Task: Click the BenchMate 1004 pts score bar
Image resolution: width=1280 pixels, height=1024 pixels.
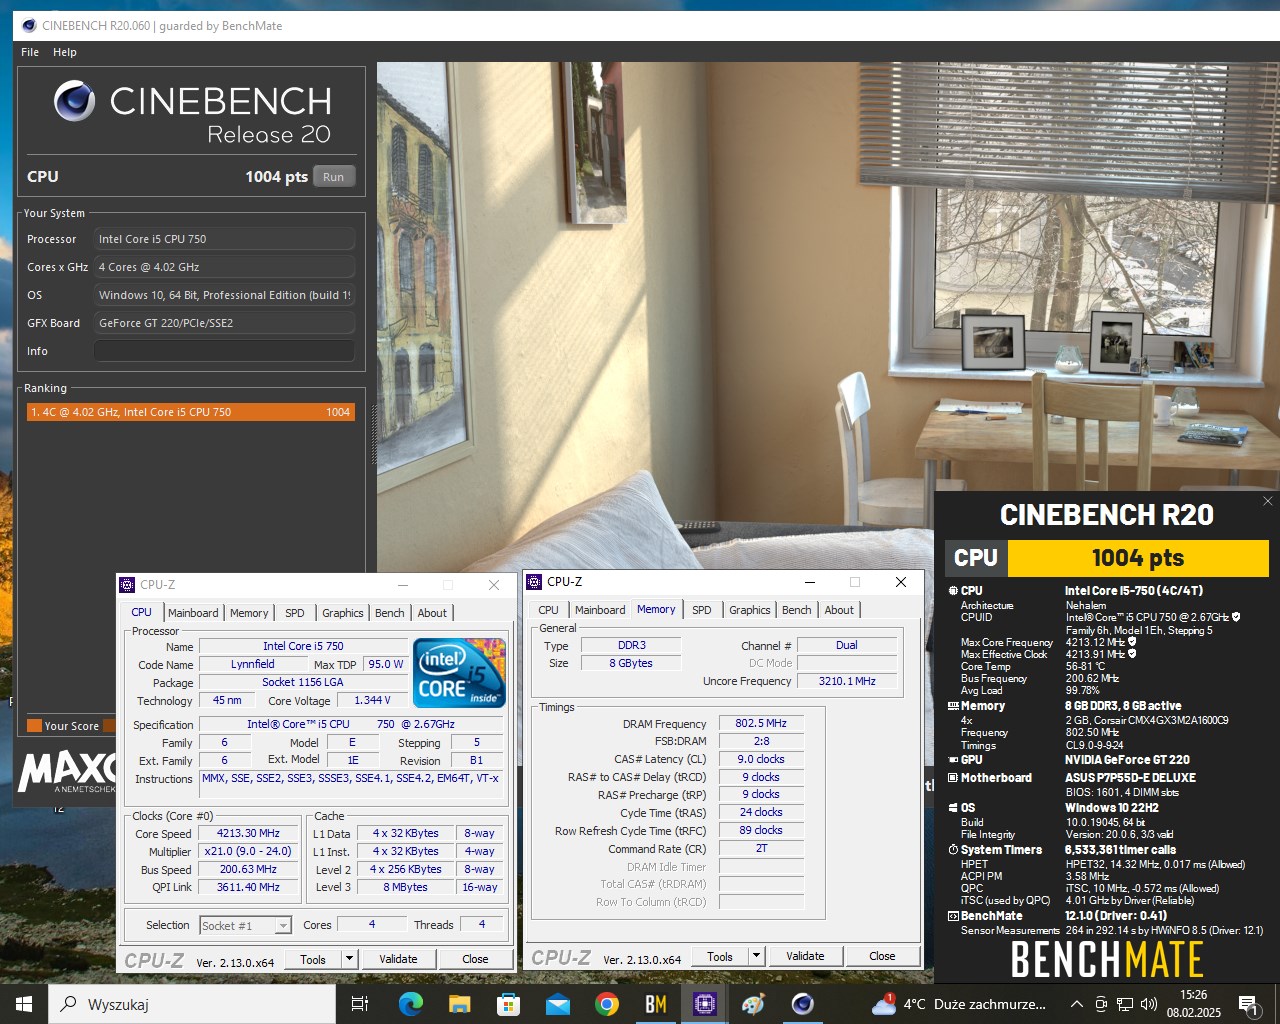Action: (x=1138, y=558)
